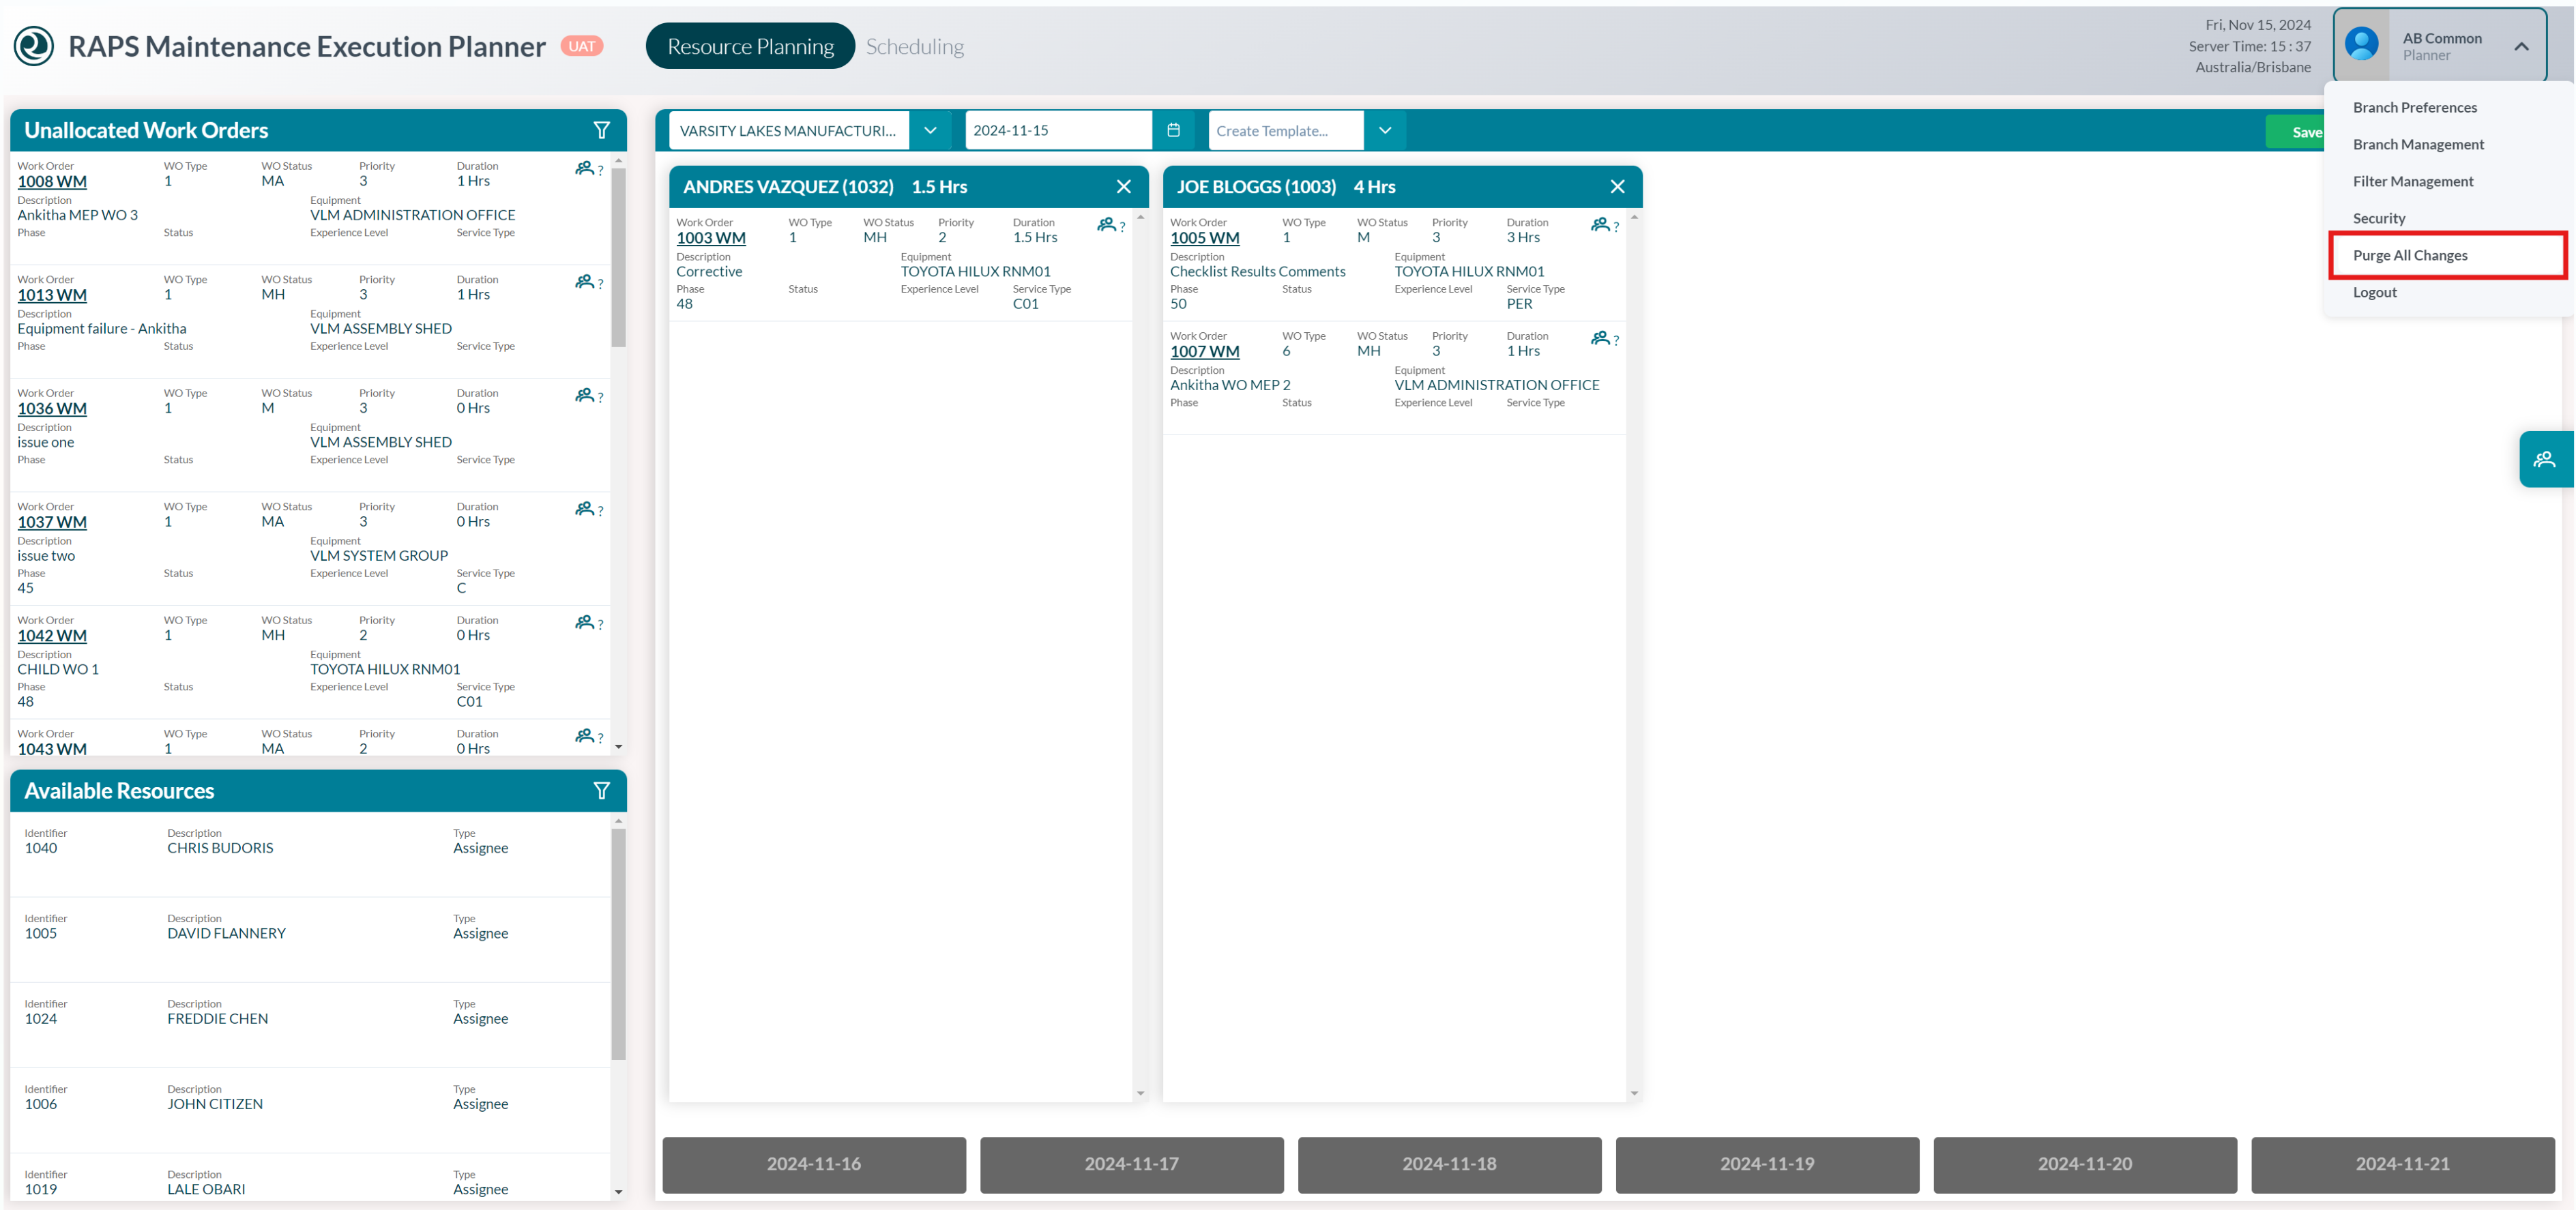Open the calendar date picker icon

click(x=1173, y=130)
